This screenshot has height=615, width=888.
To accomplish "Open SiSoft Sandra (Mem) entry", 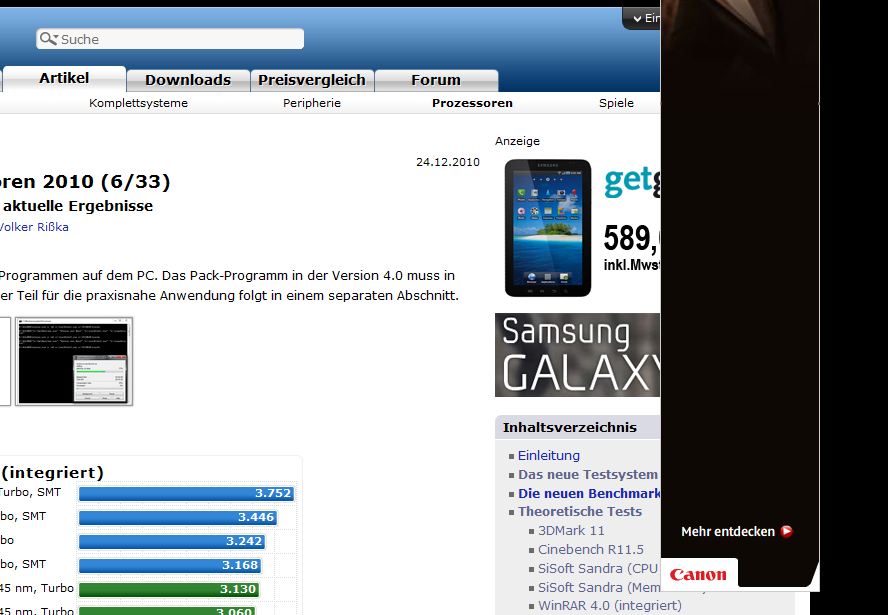I will tap(599, 587).
